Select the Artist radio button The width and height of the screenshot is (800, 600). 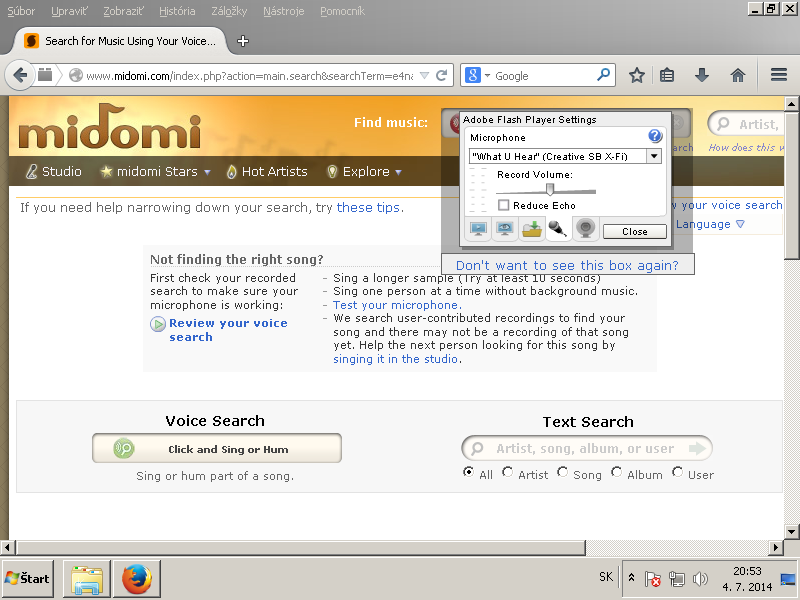click(507, 472)
